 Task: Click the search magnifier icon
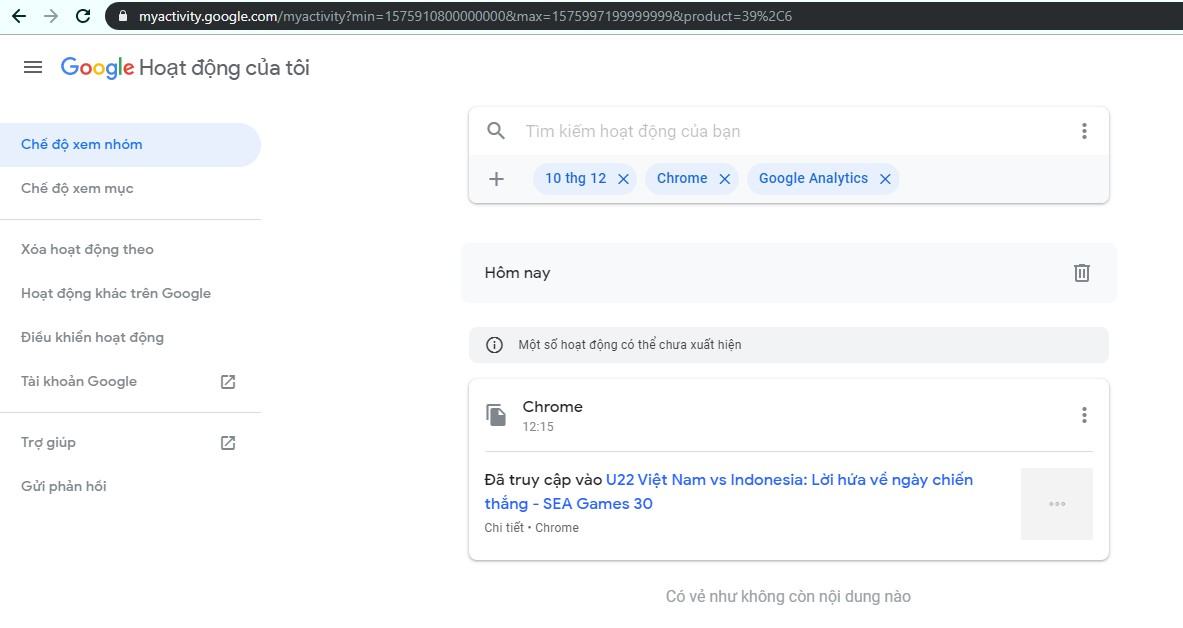click(496, 131)
